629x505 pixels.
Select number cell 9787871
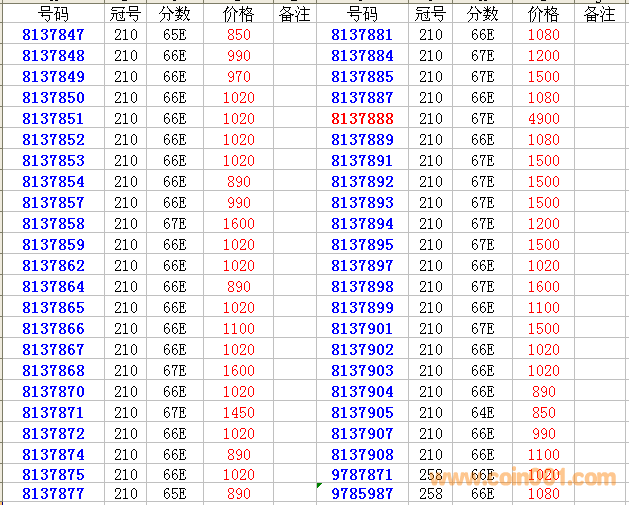coord(362,475)
